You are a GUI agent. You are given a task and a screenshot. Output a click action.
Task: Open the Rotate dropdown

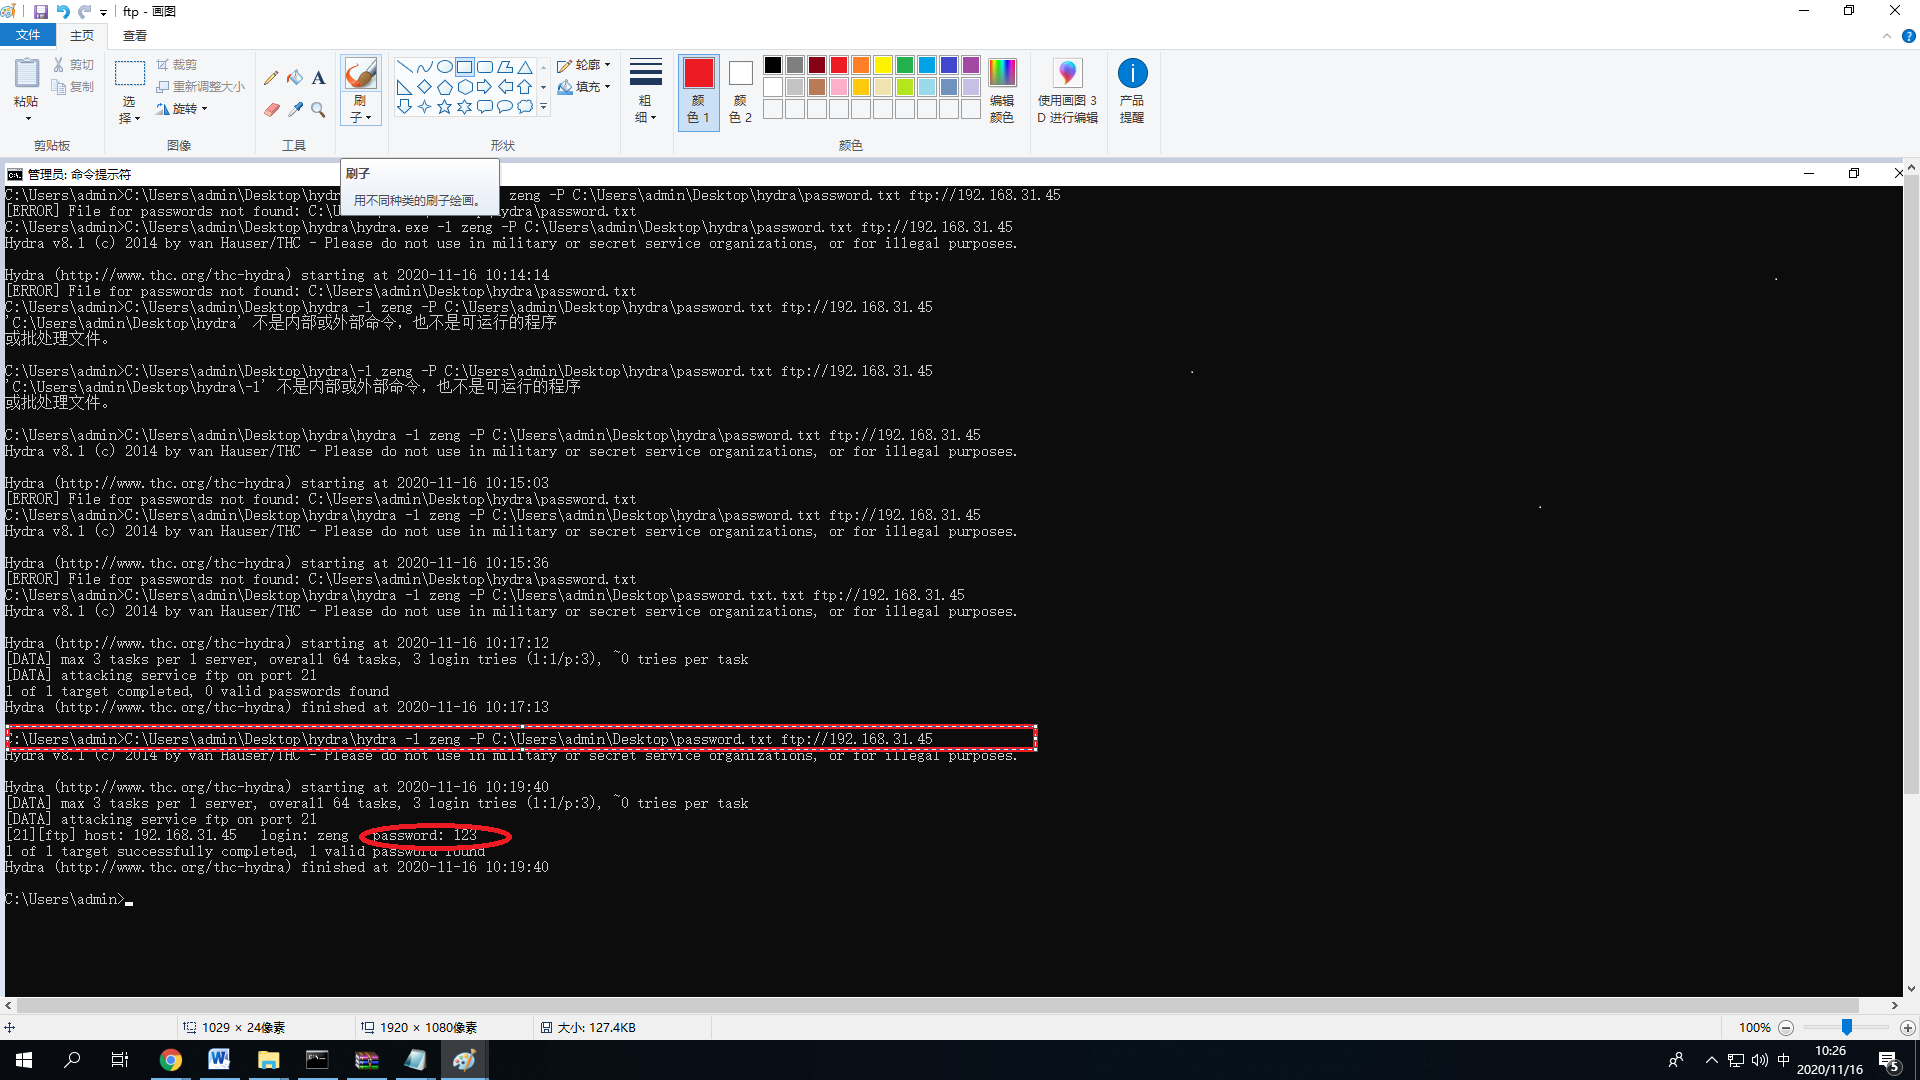click(x=184, y=109)
